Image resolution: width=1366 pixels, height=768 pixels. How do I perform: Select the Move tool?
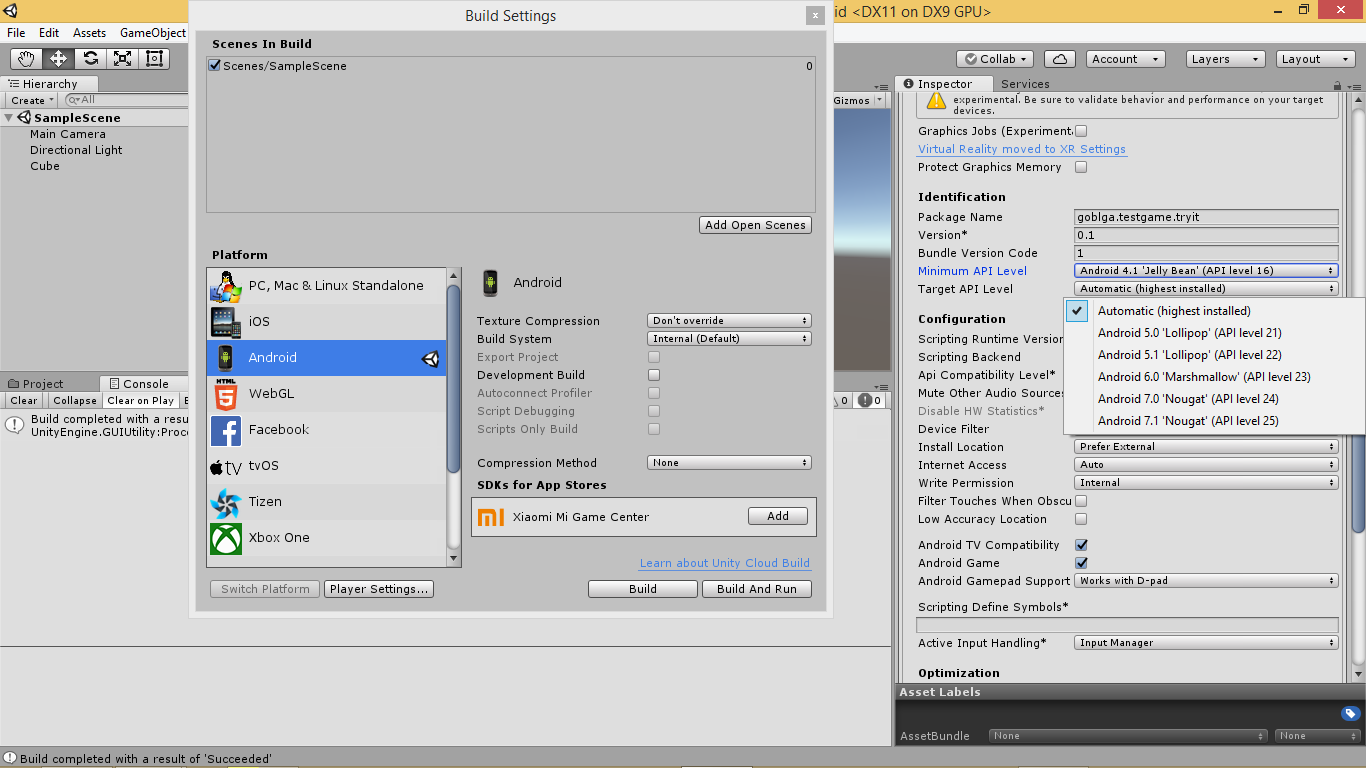[57, 58]
